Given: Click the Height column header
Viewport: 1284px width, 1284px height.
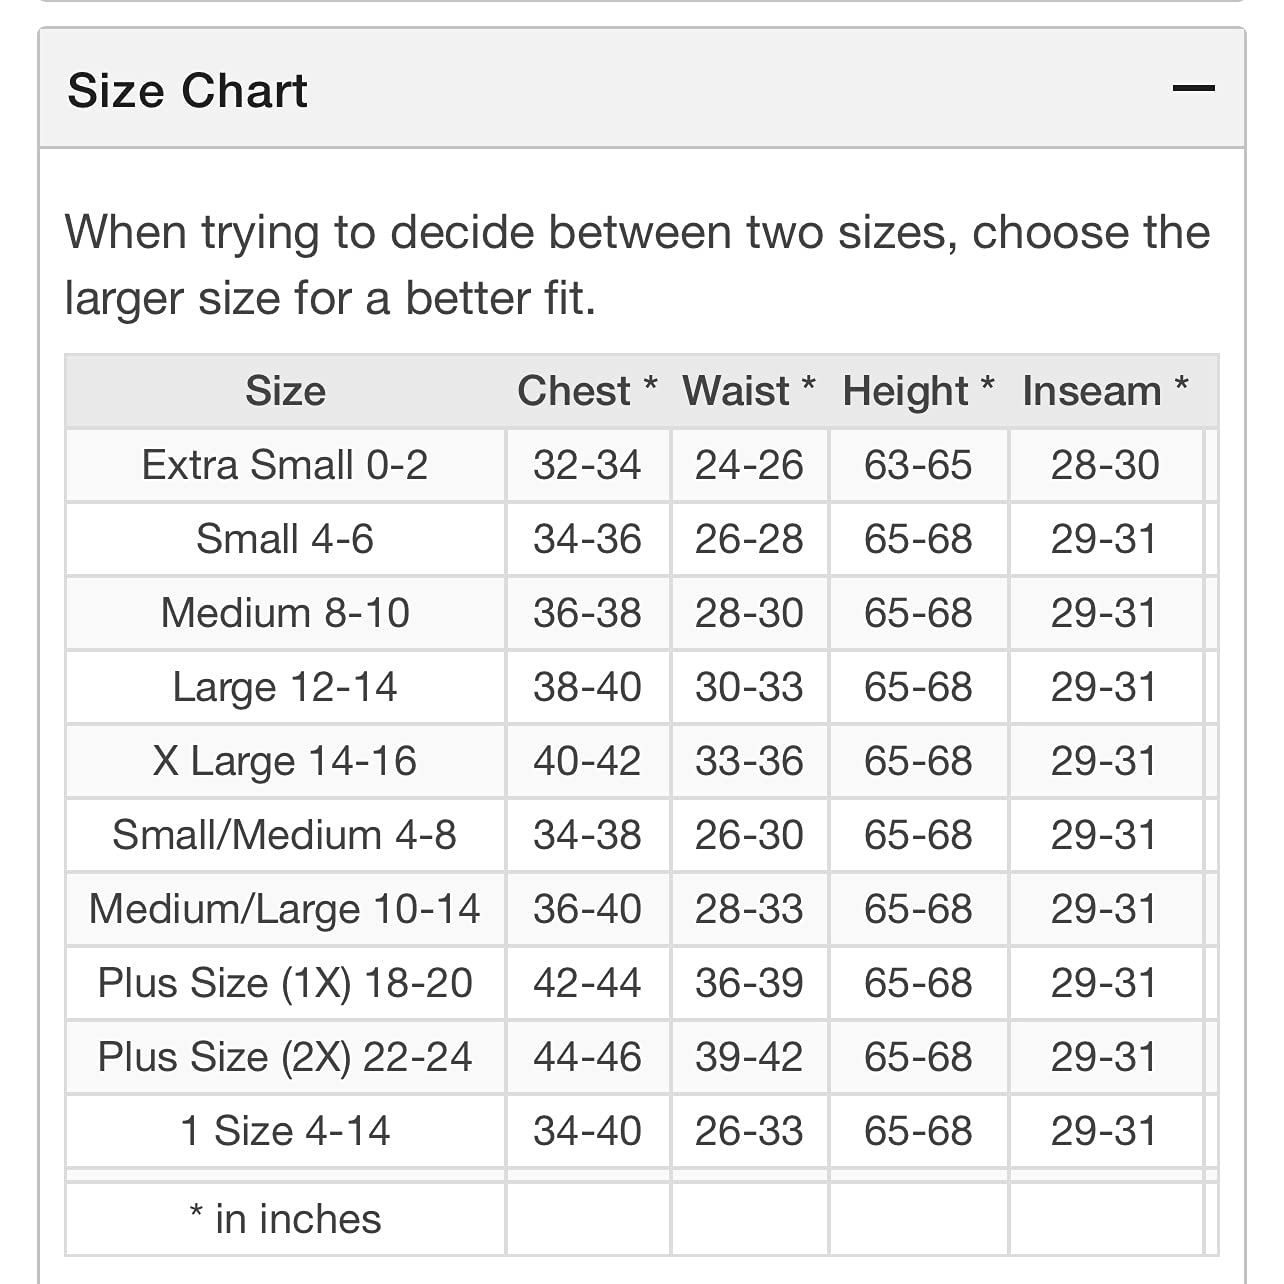Looking at the screenshot, I should [918, 391].
